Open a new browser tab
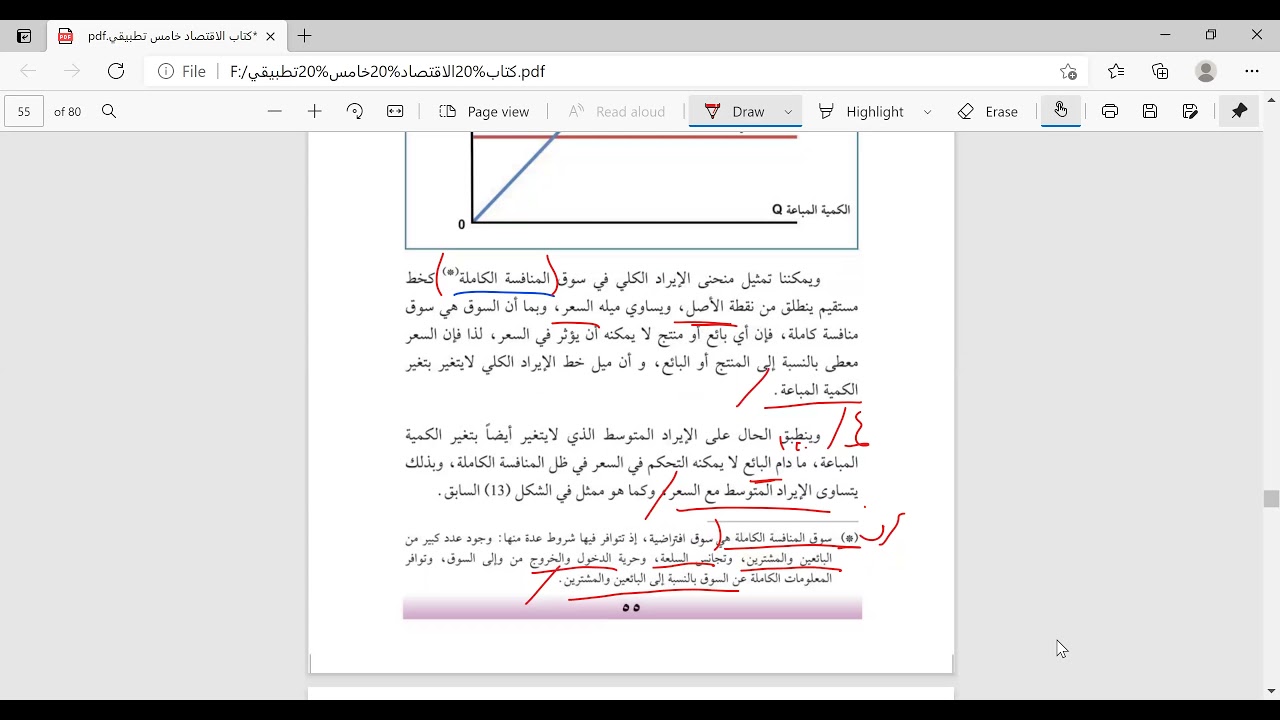This screenshot has height=720, width=1280. 305,36
